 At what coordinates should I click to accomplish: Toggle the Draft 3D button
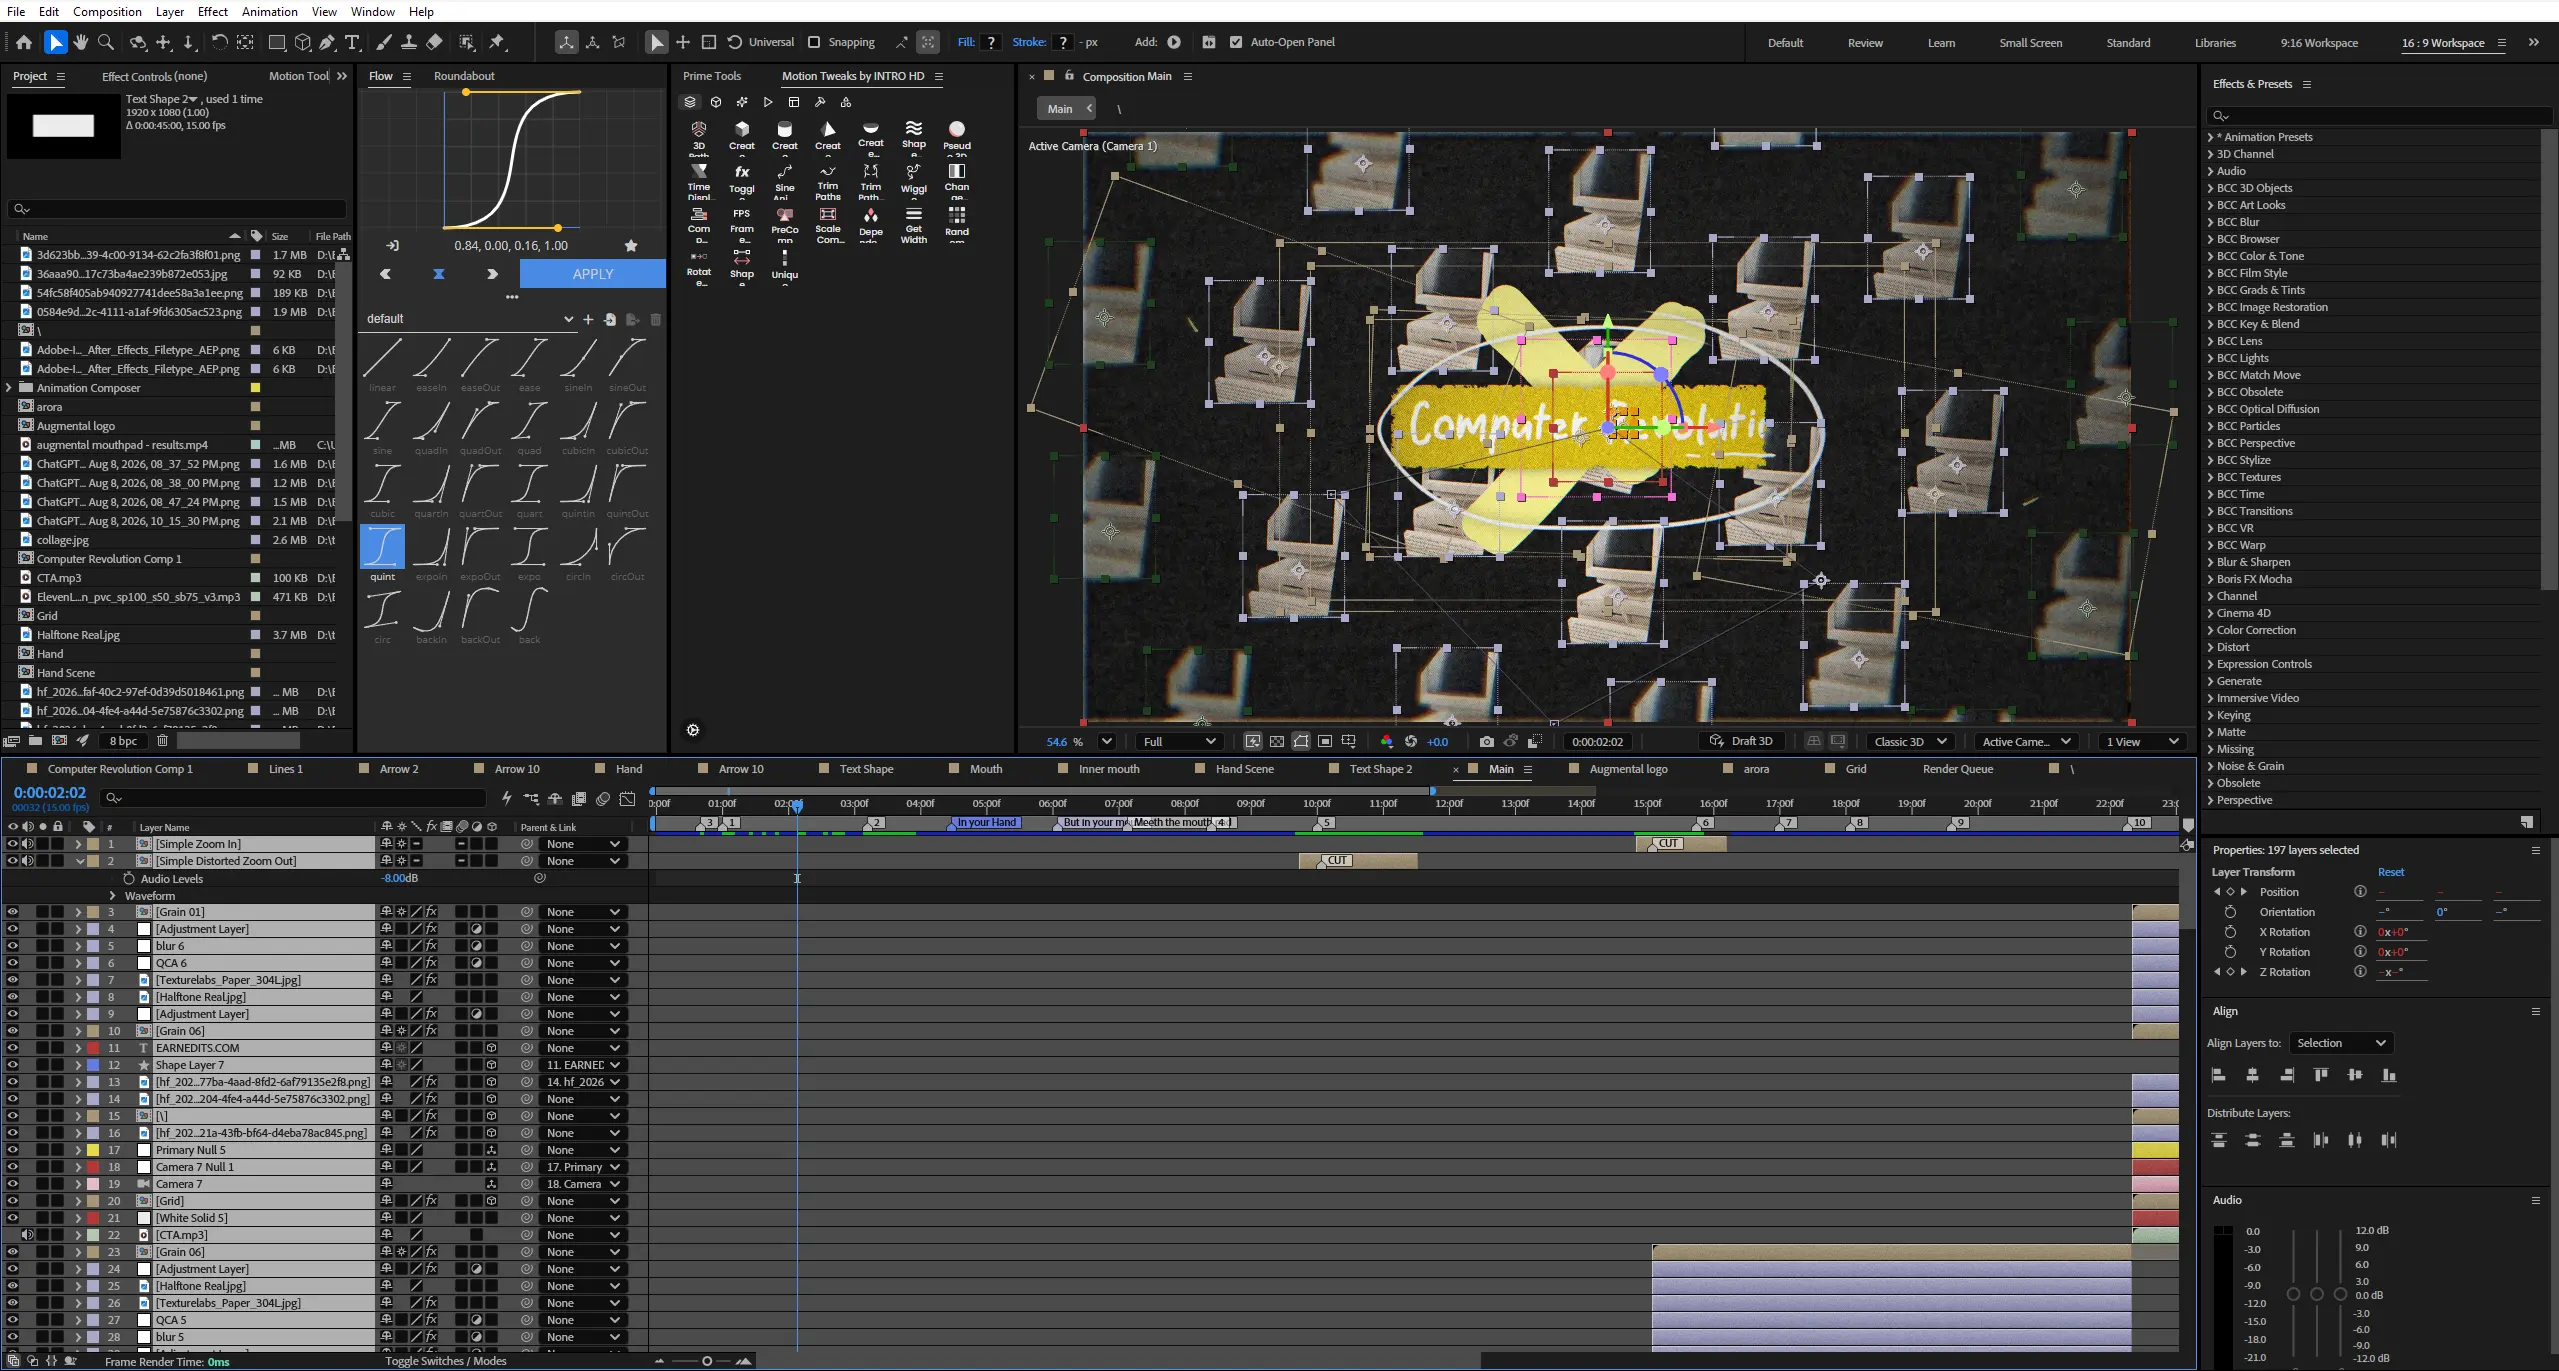1741,742
